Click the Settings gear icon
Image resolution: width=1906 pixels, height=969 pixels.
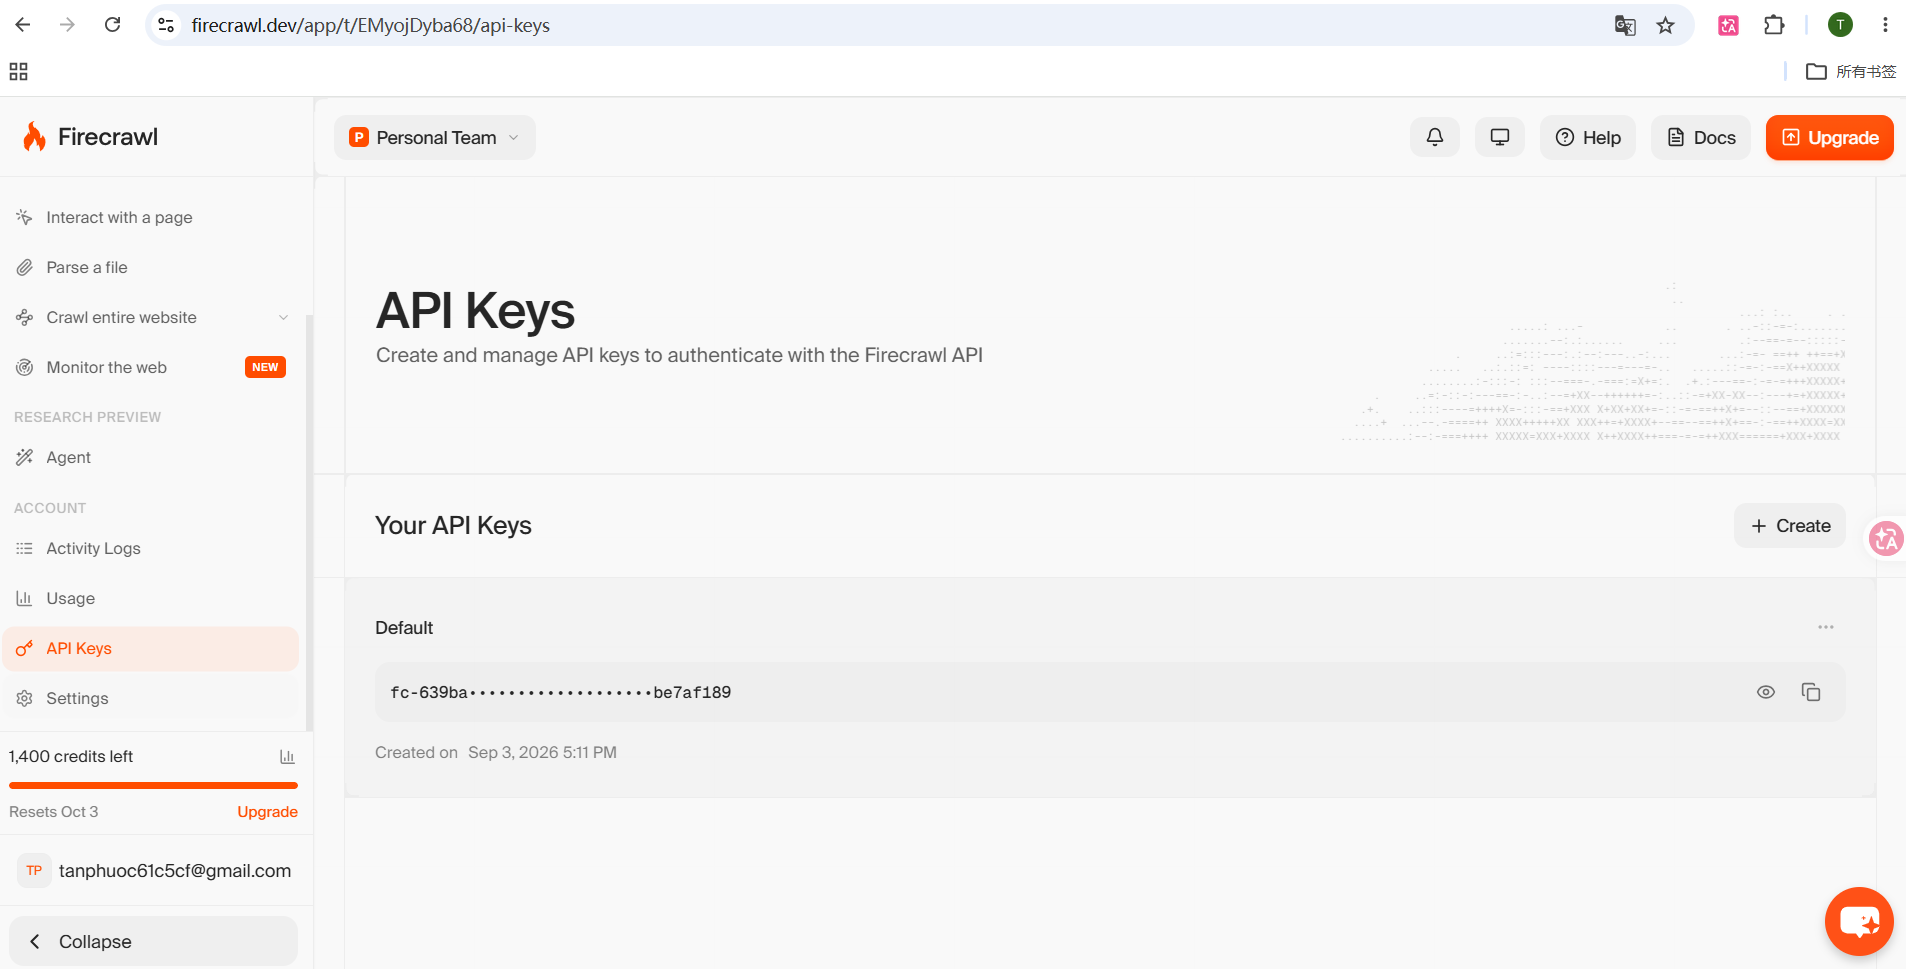[x=24, y=698]
